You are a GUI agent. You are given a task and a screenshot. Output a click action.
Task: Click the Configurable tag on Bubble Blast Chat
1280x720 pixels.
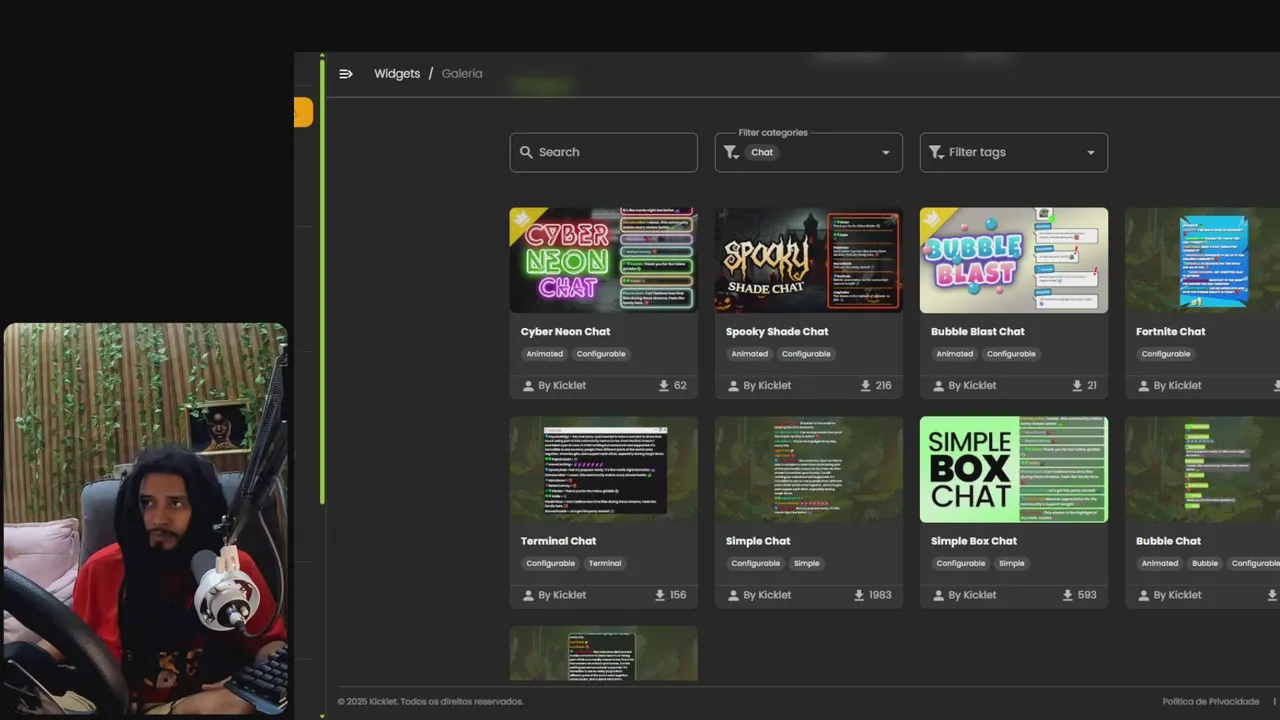[x=1011, y=354]
